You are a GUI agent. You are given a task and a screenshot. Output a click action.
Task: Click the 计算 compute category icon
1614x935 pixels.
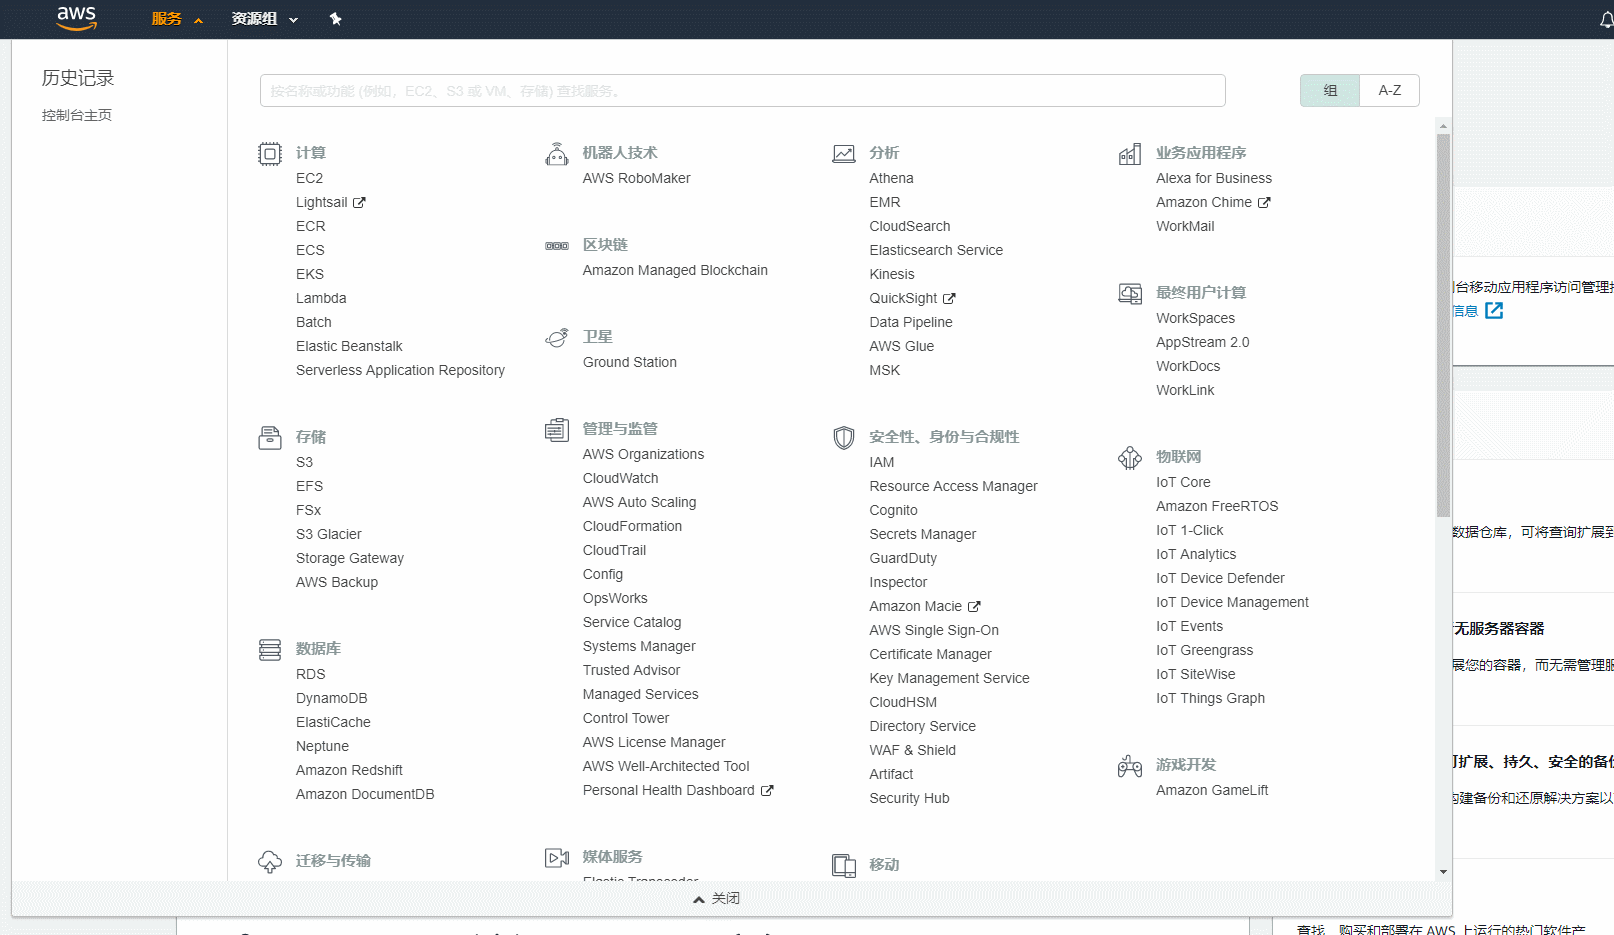coord(270,154)
